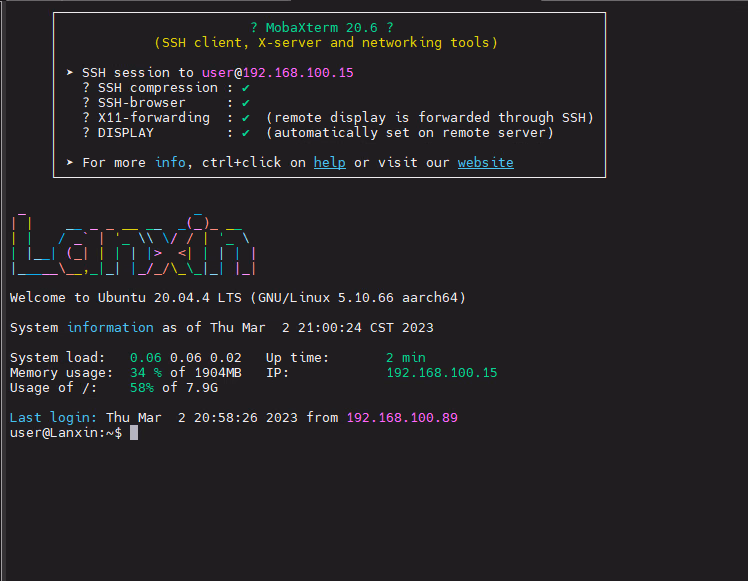Click the 1904MB memory total

(218, 373)
